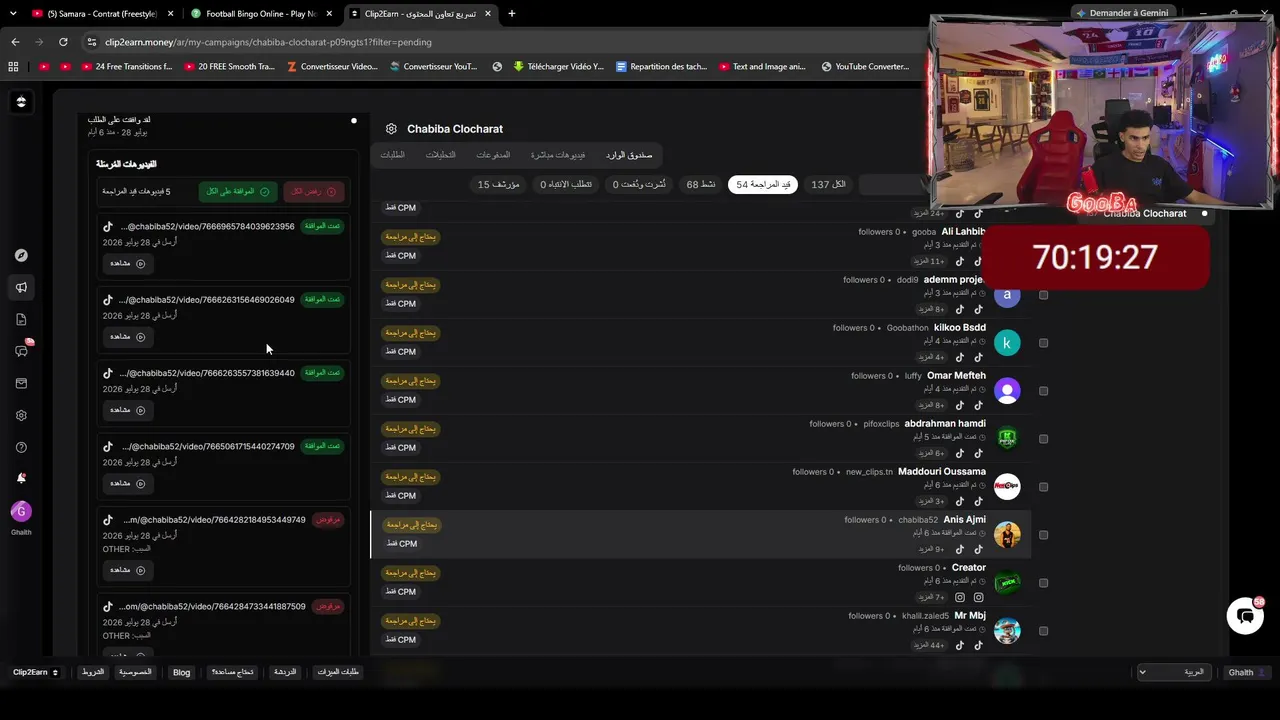Screen dimensions: 1280x720
Task: Switch to the الطلبات requests tab
Action: click(393, 155)
